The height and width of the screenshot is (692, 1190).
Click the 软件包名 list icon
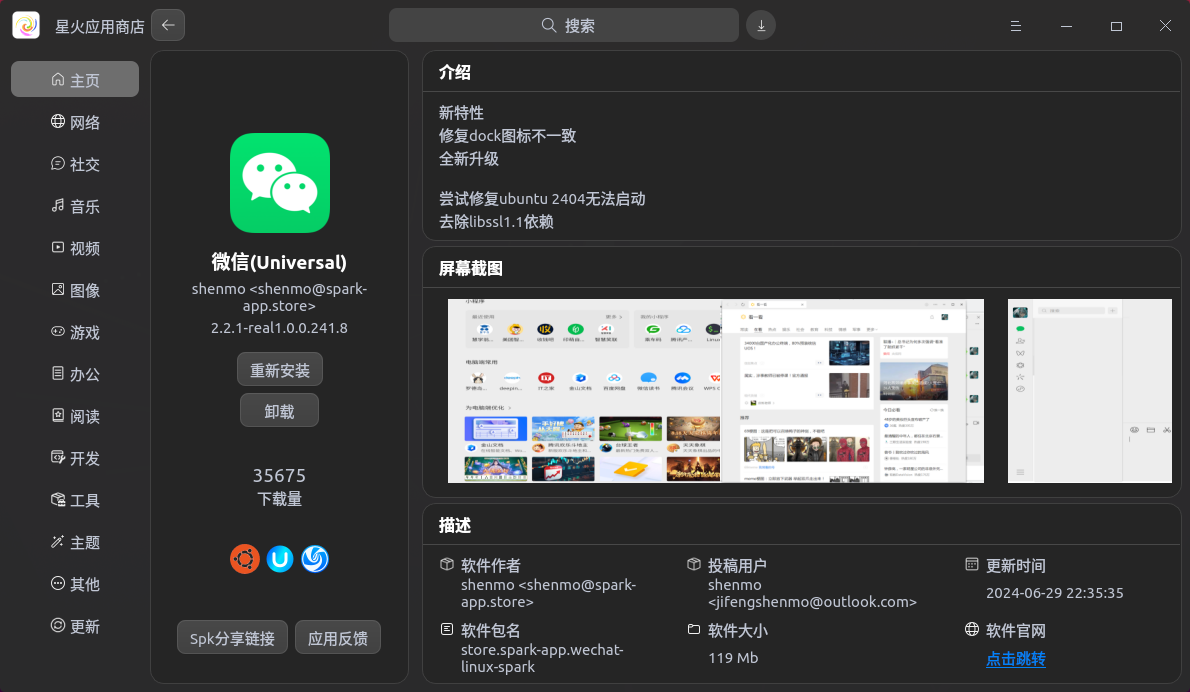pos(447,630)
